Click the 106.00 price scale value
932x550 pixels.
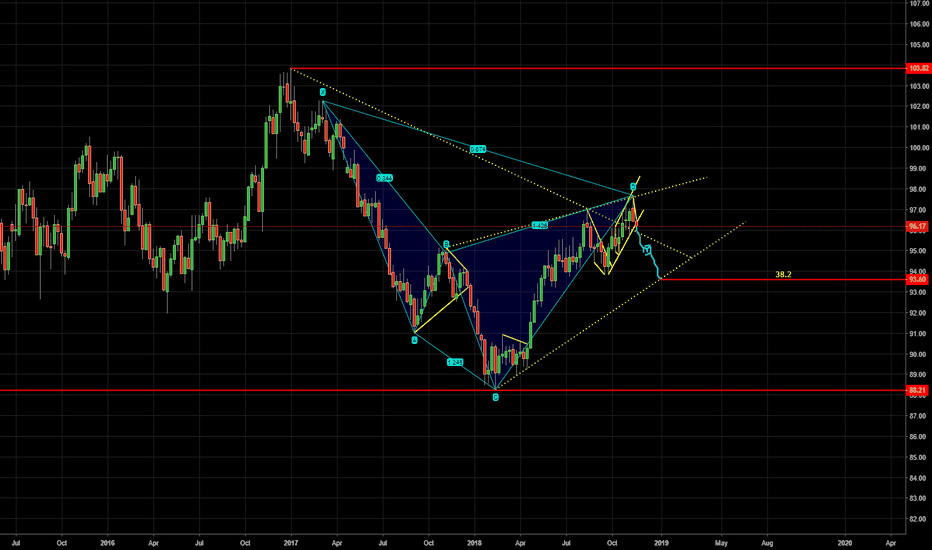(920, 24)
